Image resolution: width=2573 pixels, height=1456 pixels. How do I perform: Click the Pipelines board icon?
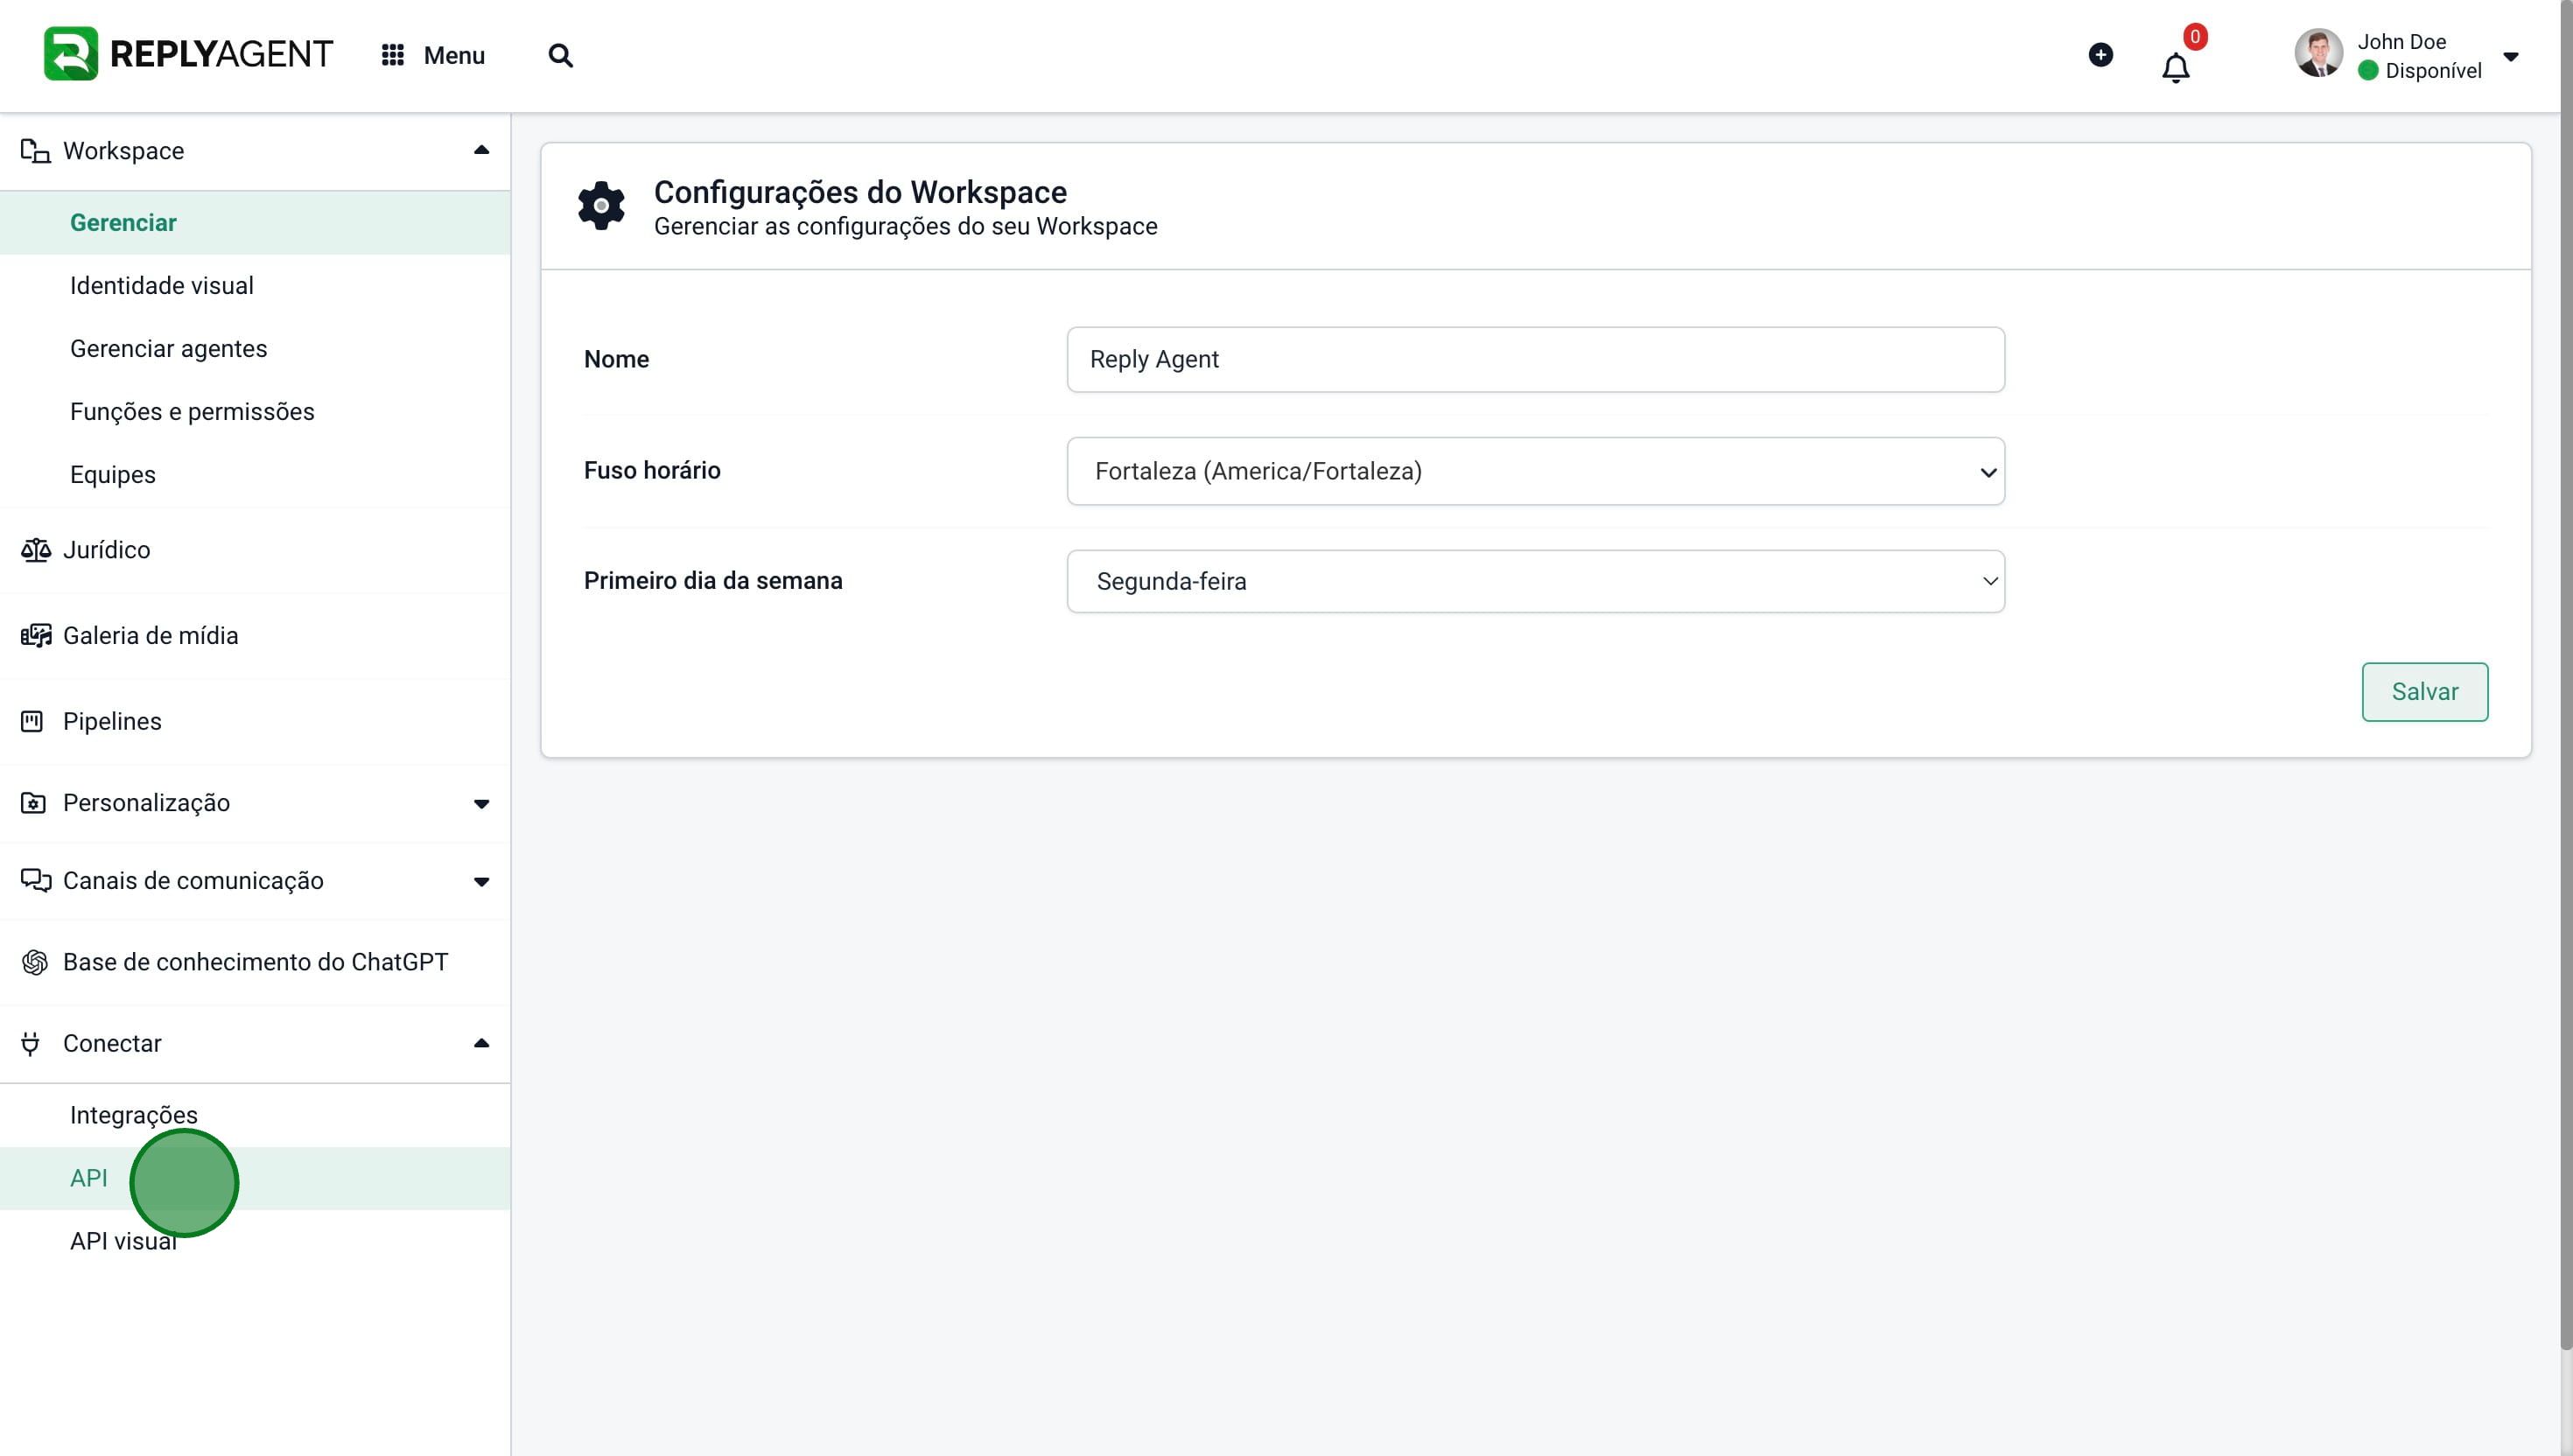[32, 721]
